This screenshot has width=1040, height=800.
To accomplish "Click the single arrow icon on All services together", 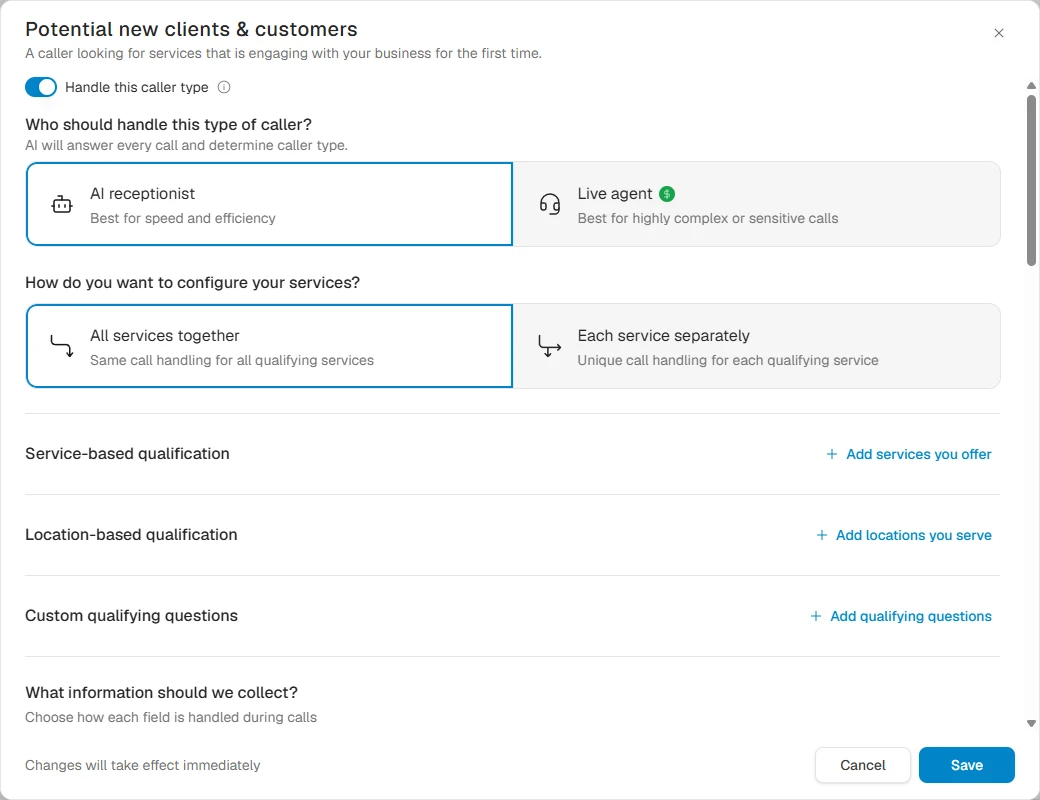I will tap(62, 346).
